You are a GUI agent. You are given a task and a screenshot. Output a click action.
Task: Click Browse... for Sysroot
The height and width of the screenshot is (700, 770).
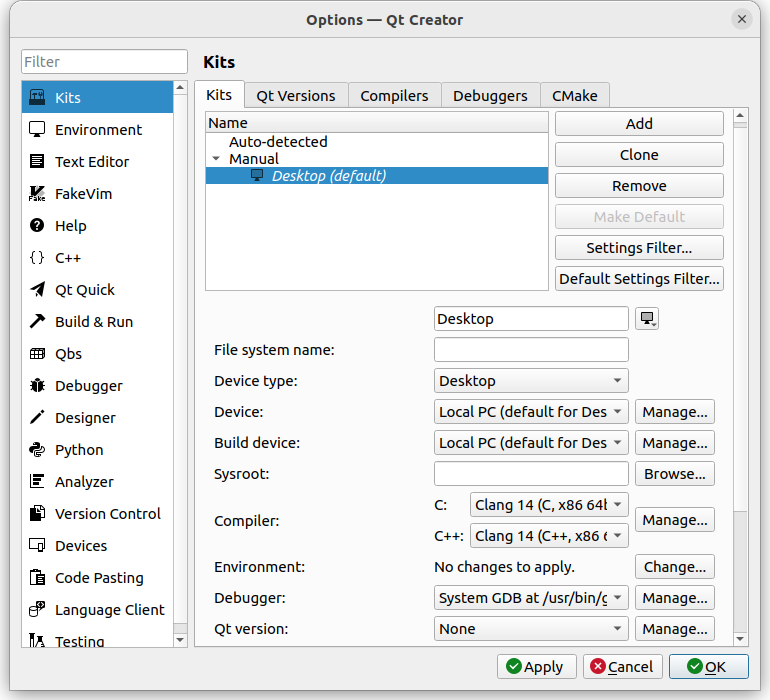(675, 474)
